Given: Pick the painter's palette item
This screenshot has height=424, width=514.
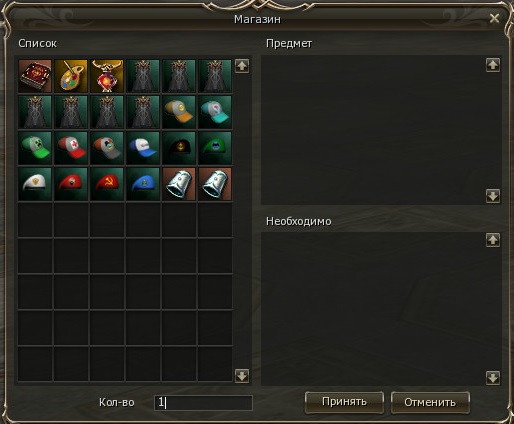Looking at the screenshot, I should [71, 76].
